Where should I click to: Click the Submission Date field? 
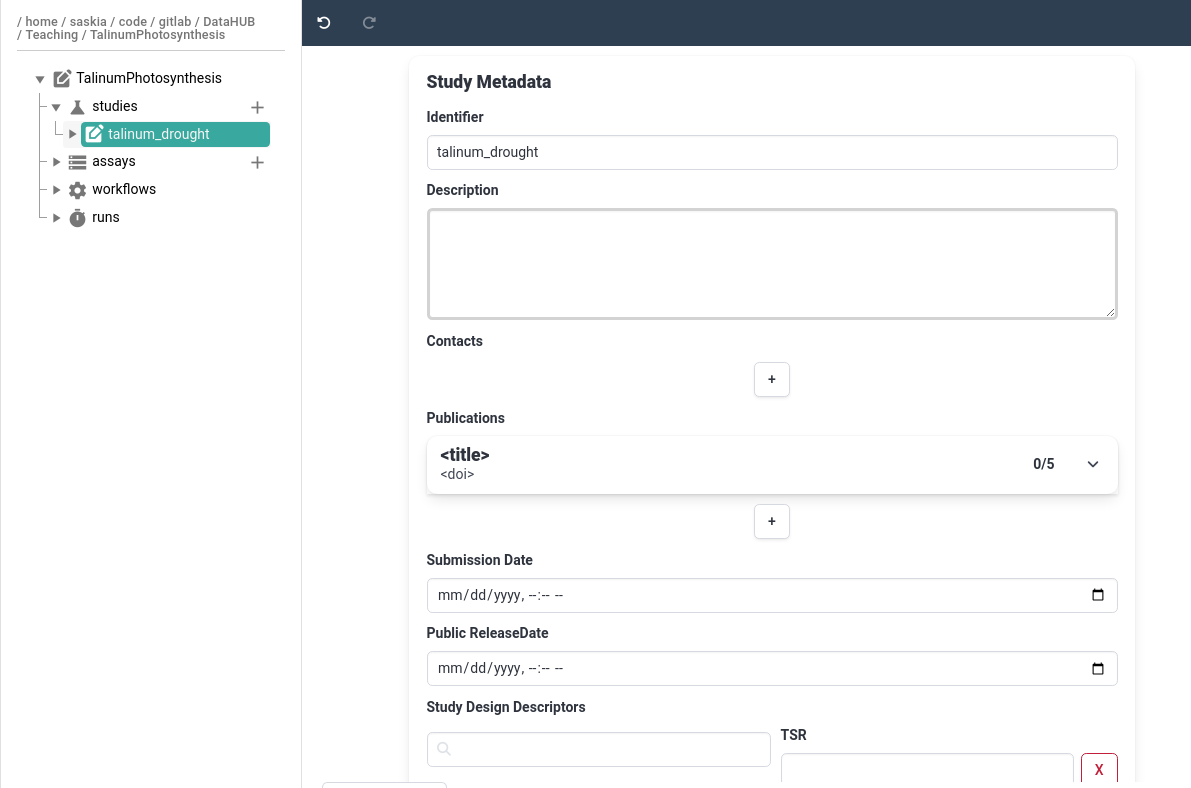[772, 596]
